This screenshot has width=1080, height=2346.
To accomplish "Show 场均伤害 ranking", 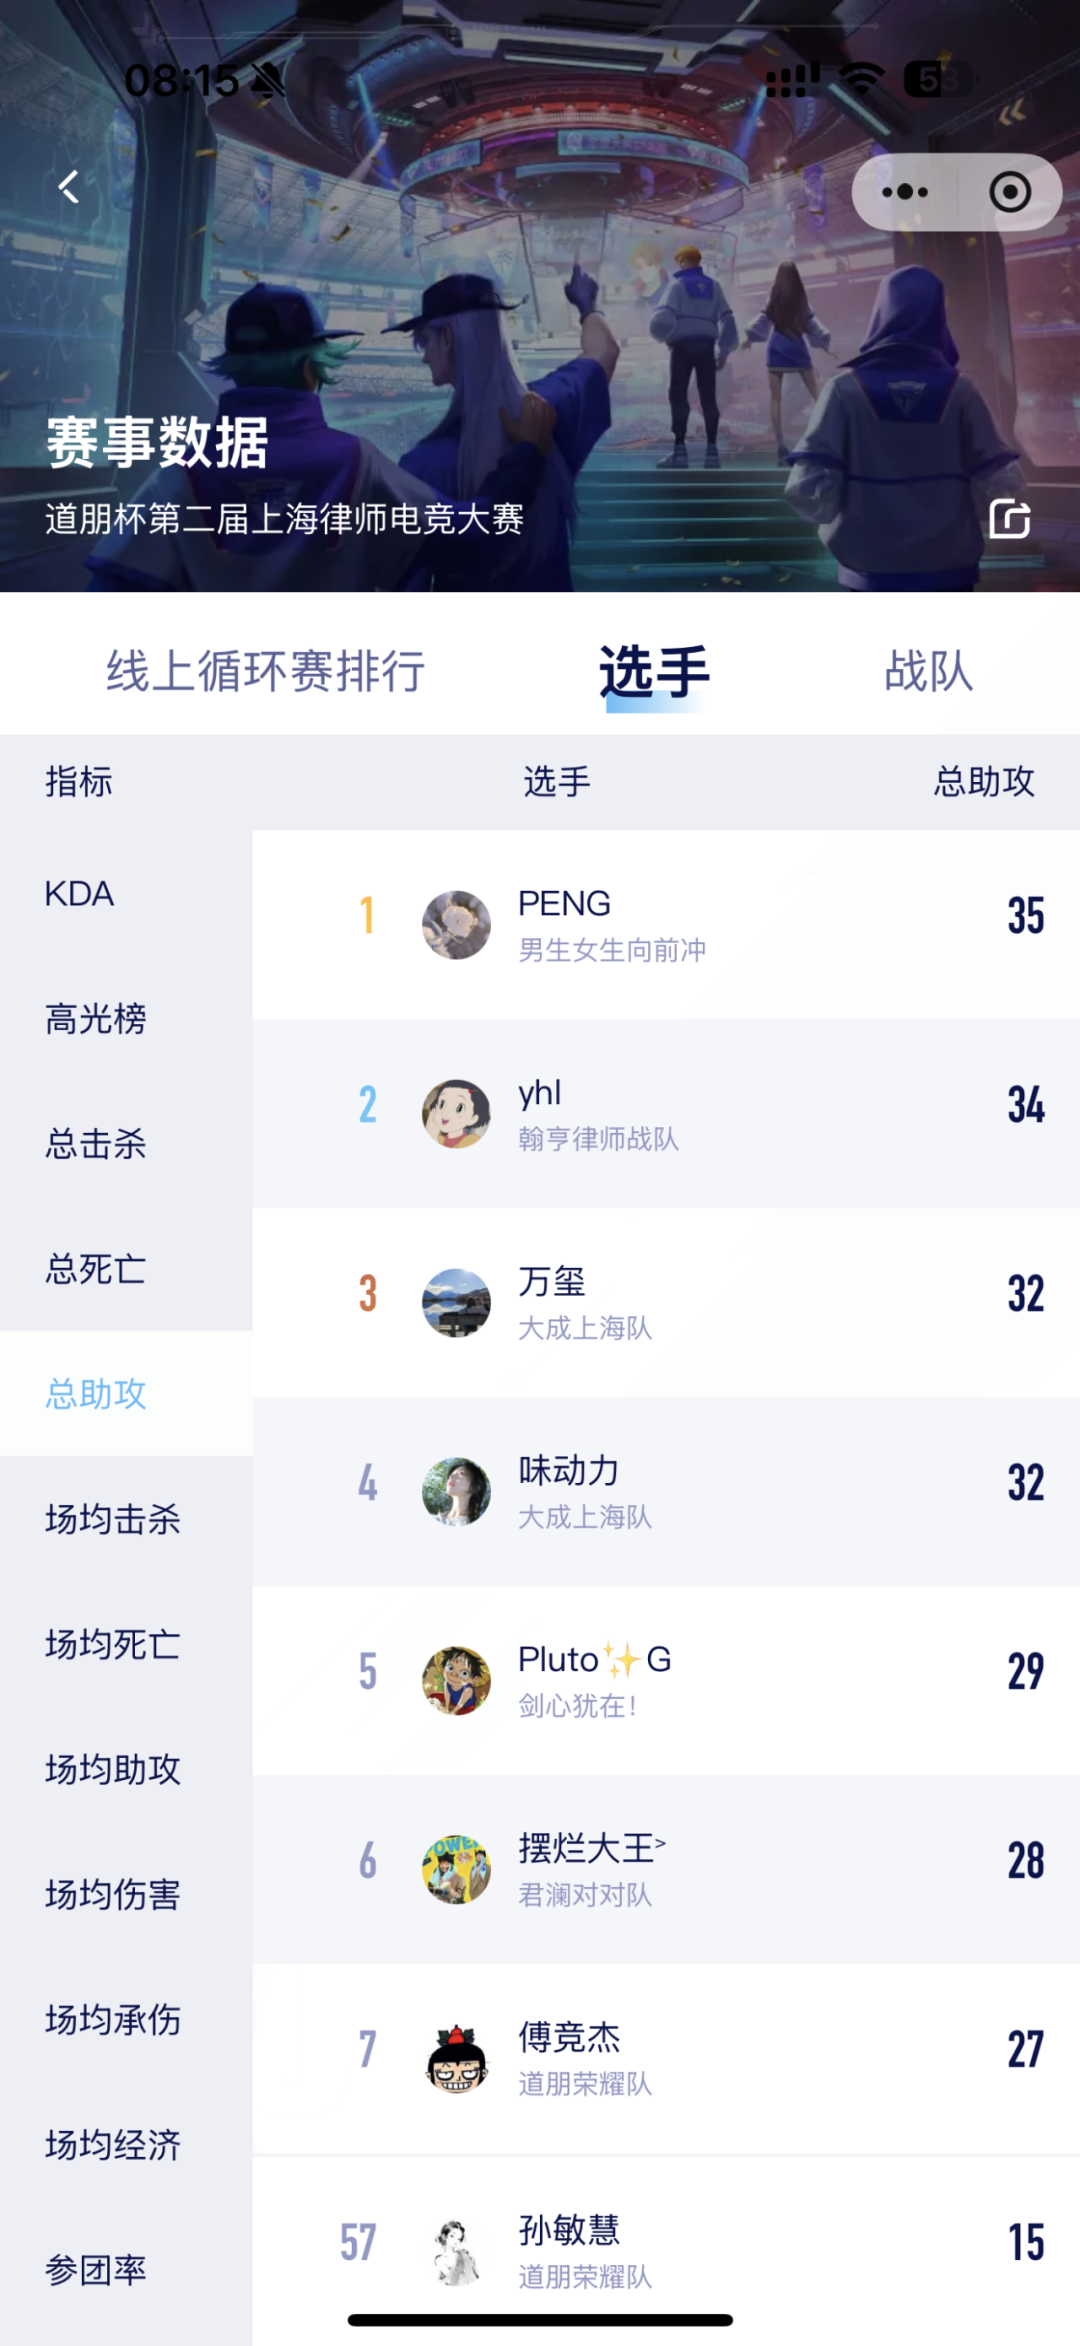I will pos(112,1895).
